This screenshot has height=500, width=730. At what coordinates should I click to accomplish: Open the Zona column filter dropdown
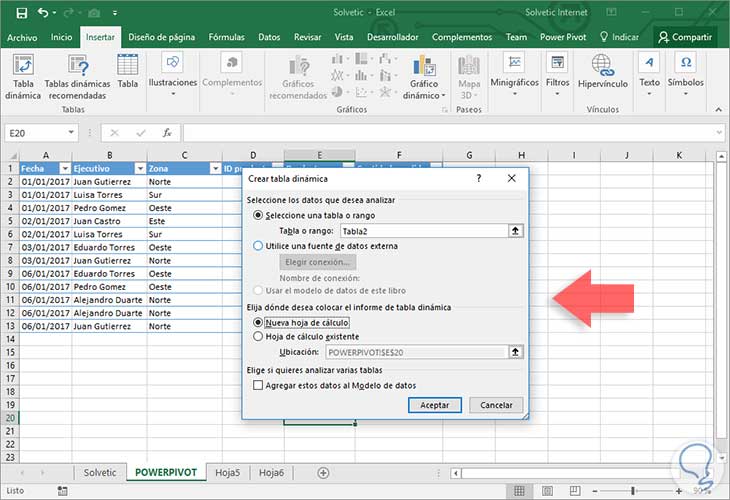point(214,169)
